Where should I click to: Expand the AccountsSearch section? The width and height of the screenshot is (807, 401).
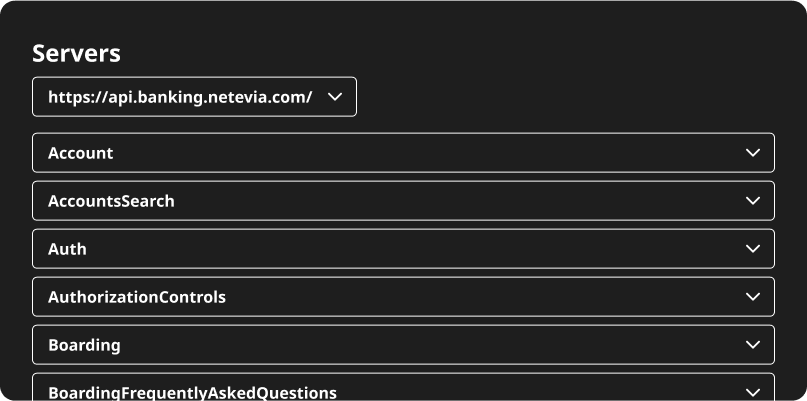403,201
